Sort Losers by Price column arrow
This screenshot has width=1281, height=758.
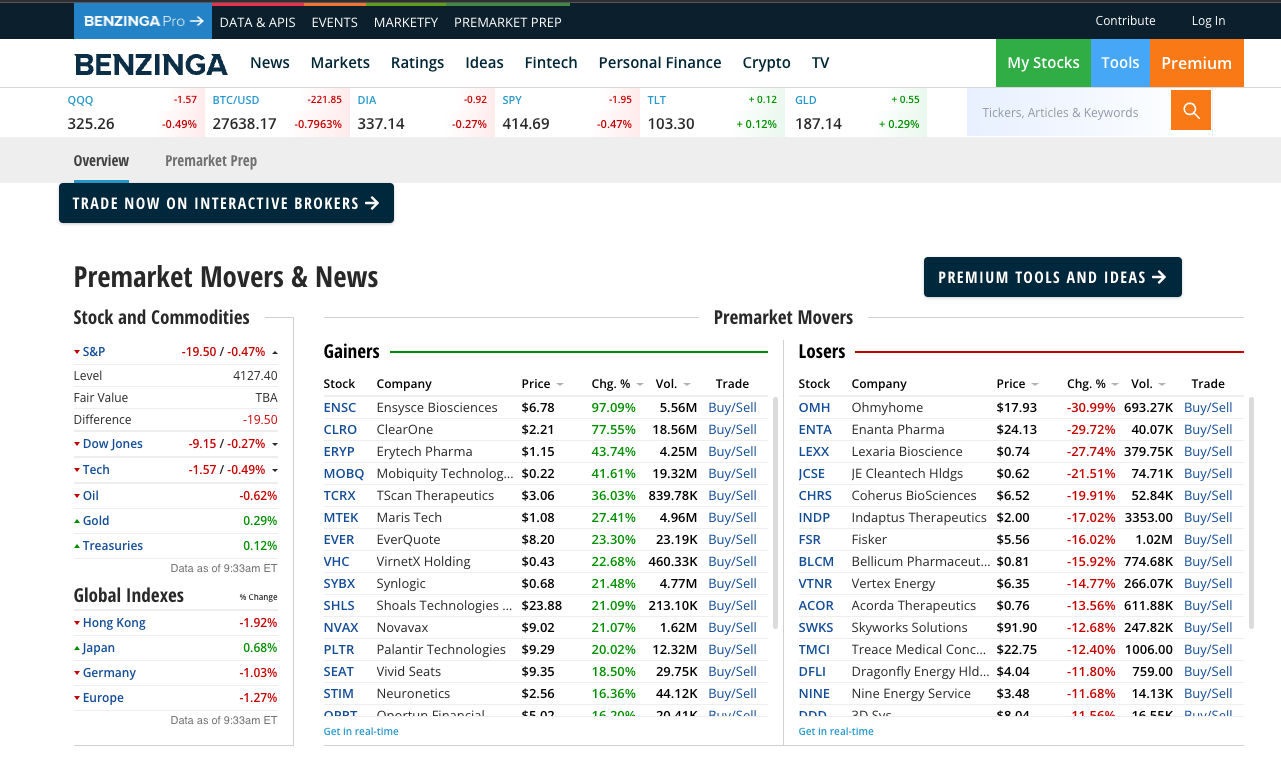[1035, 384]
